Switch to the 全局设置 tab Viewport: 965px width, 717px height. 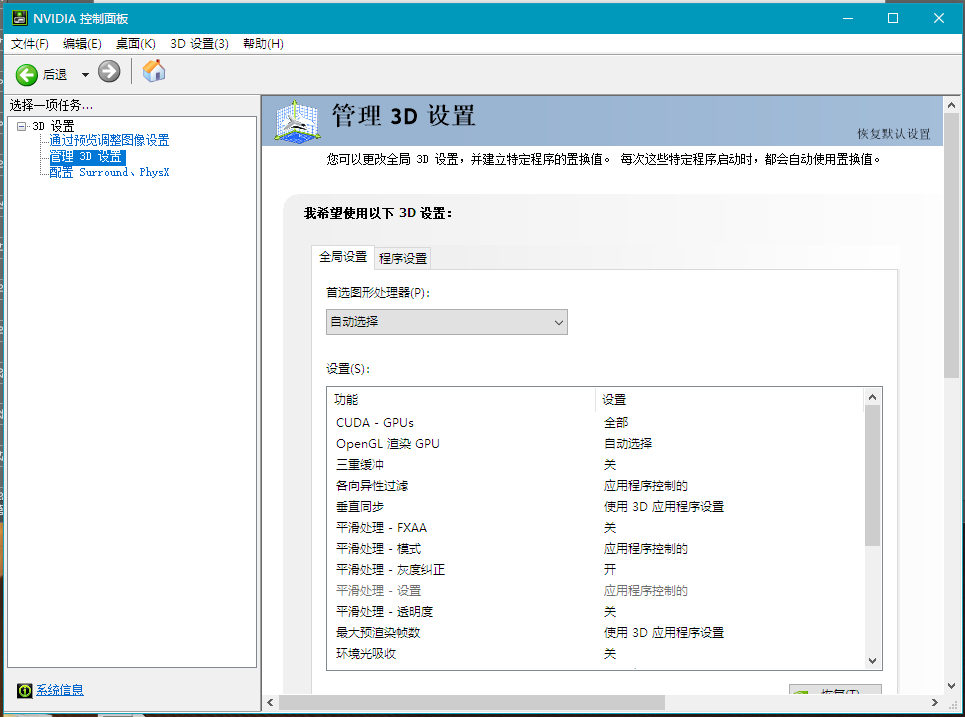click(343, 257)
